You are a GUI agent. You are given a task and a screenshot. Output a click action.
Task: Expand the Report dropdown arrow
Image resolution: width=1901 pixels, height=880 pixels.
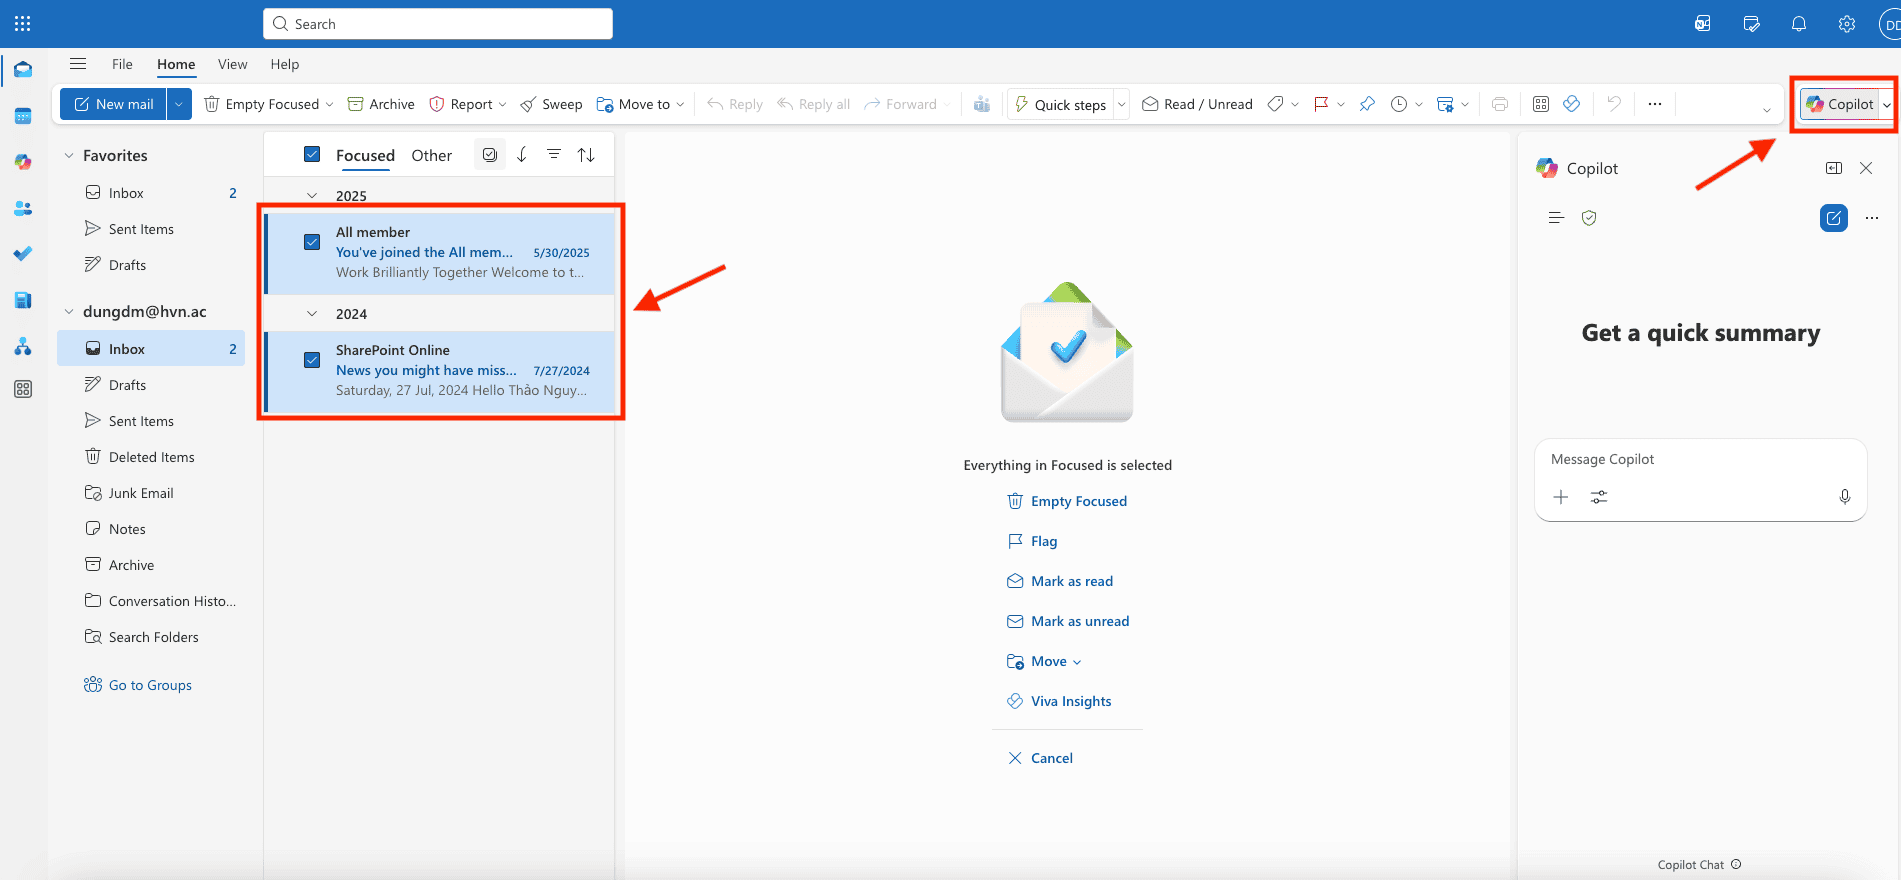pyautogui.click(x=502, y=104)
